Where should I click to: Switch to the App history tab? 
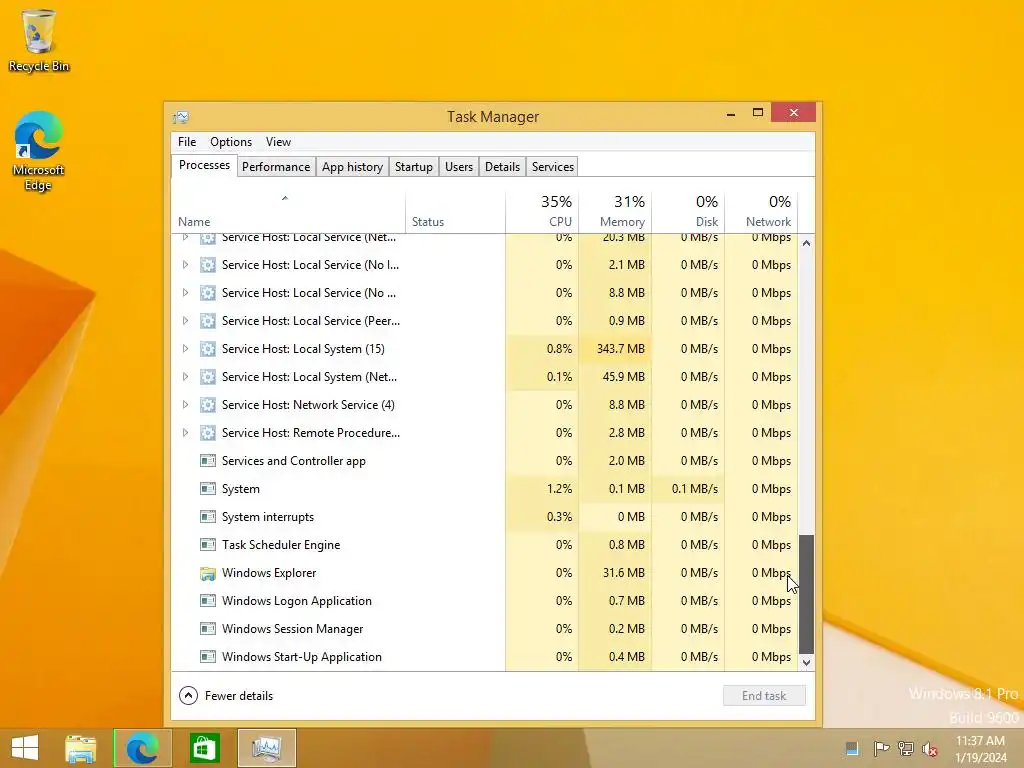pyautogui.click(x=352, y=167)
